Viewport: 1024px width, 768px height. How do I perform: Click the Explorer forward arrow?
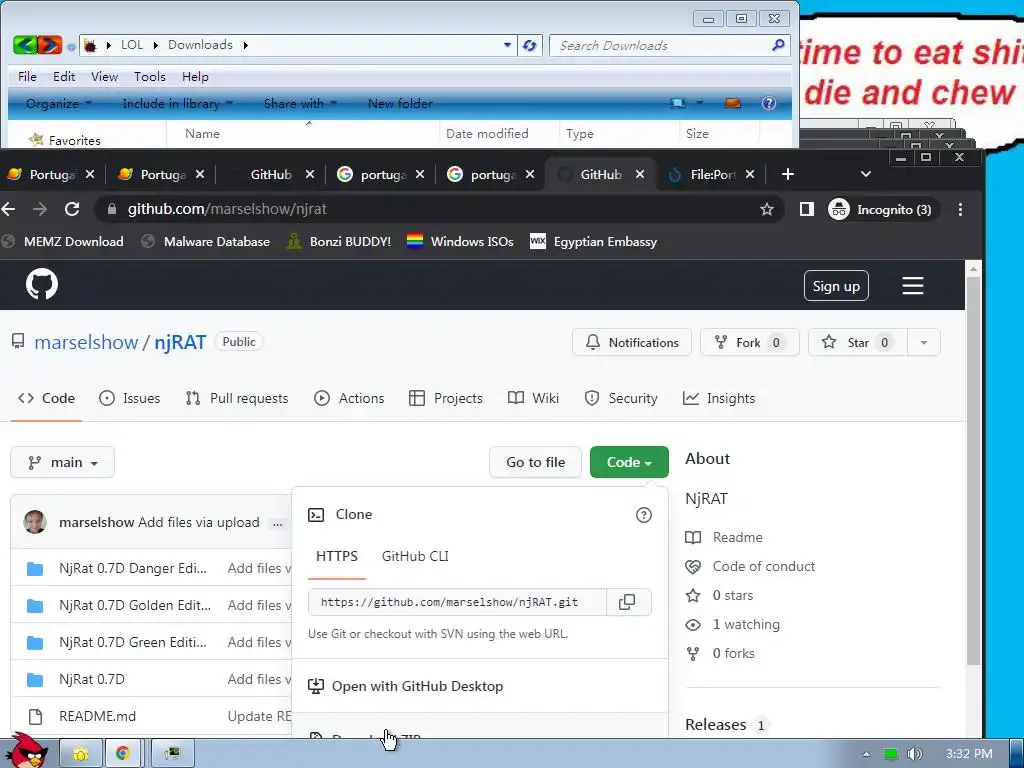pyautogui.click(x=50, y=45)
